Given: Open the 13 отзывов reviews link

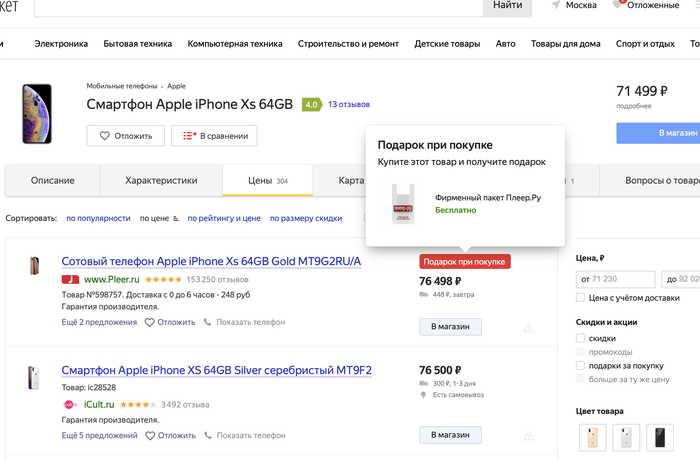Looking at the screenshot, I should [349, 104].
